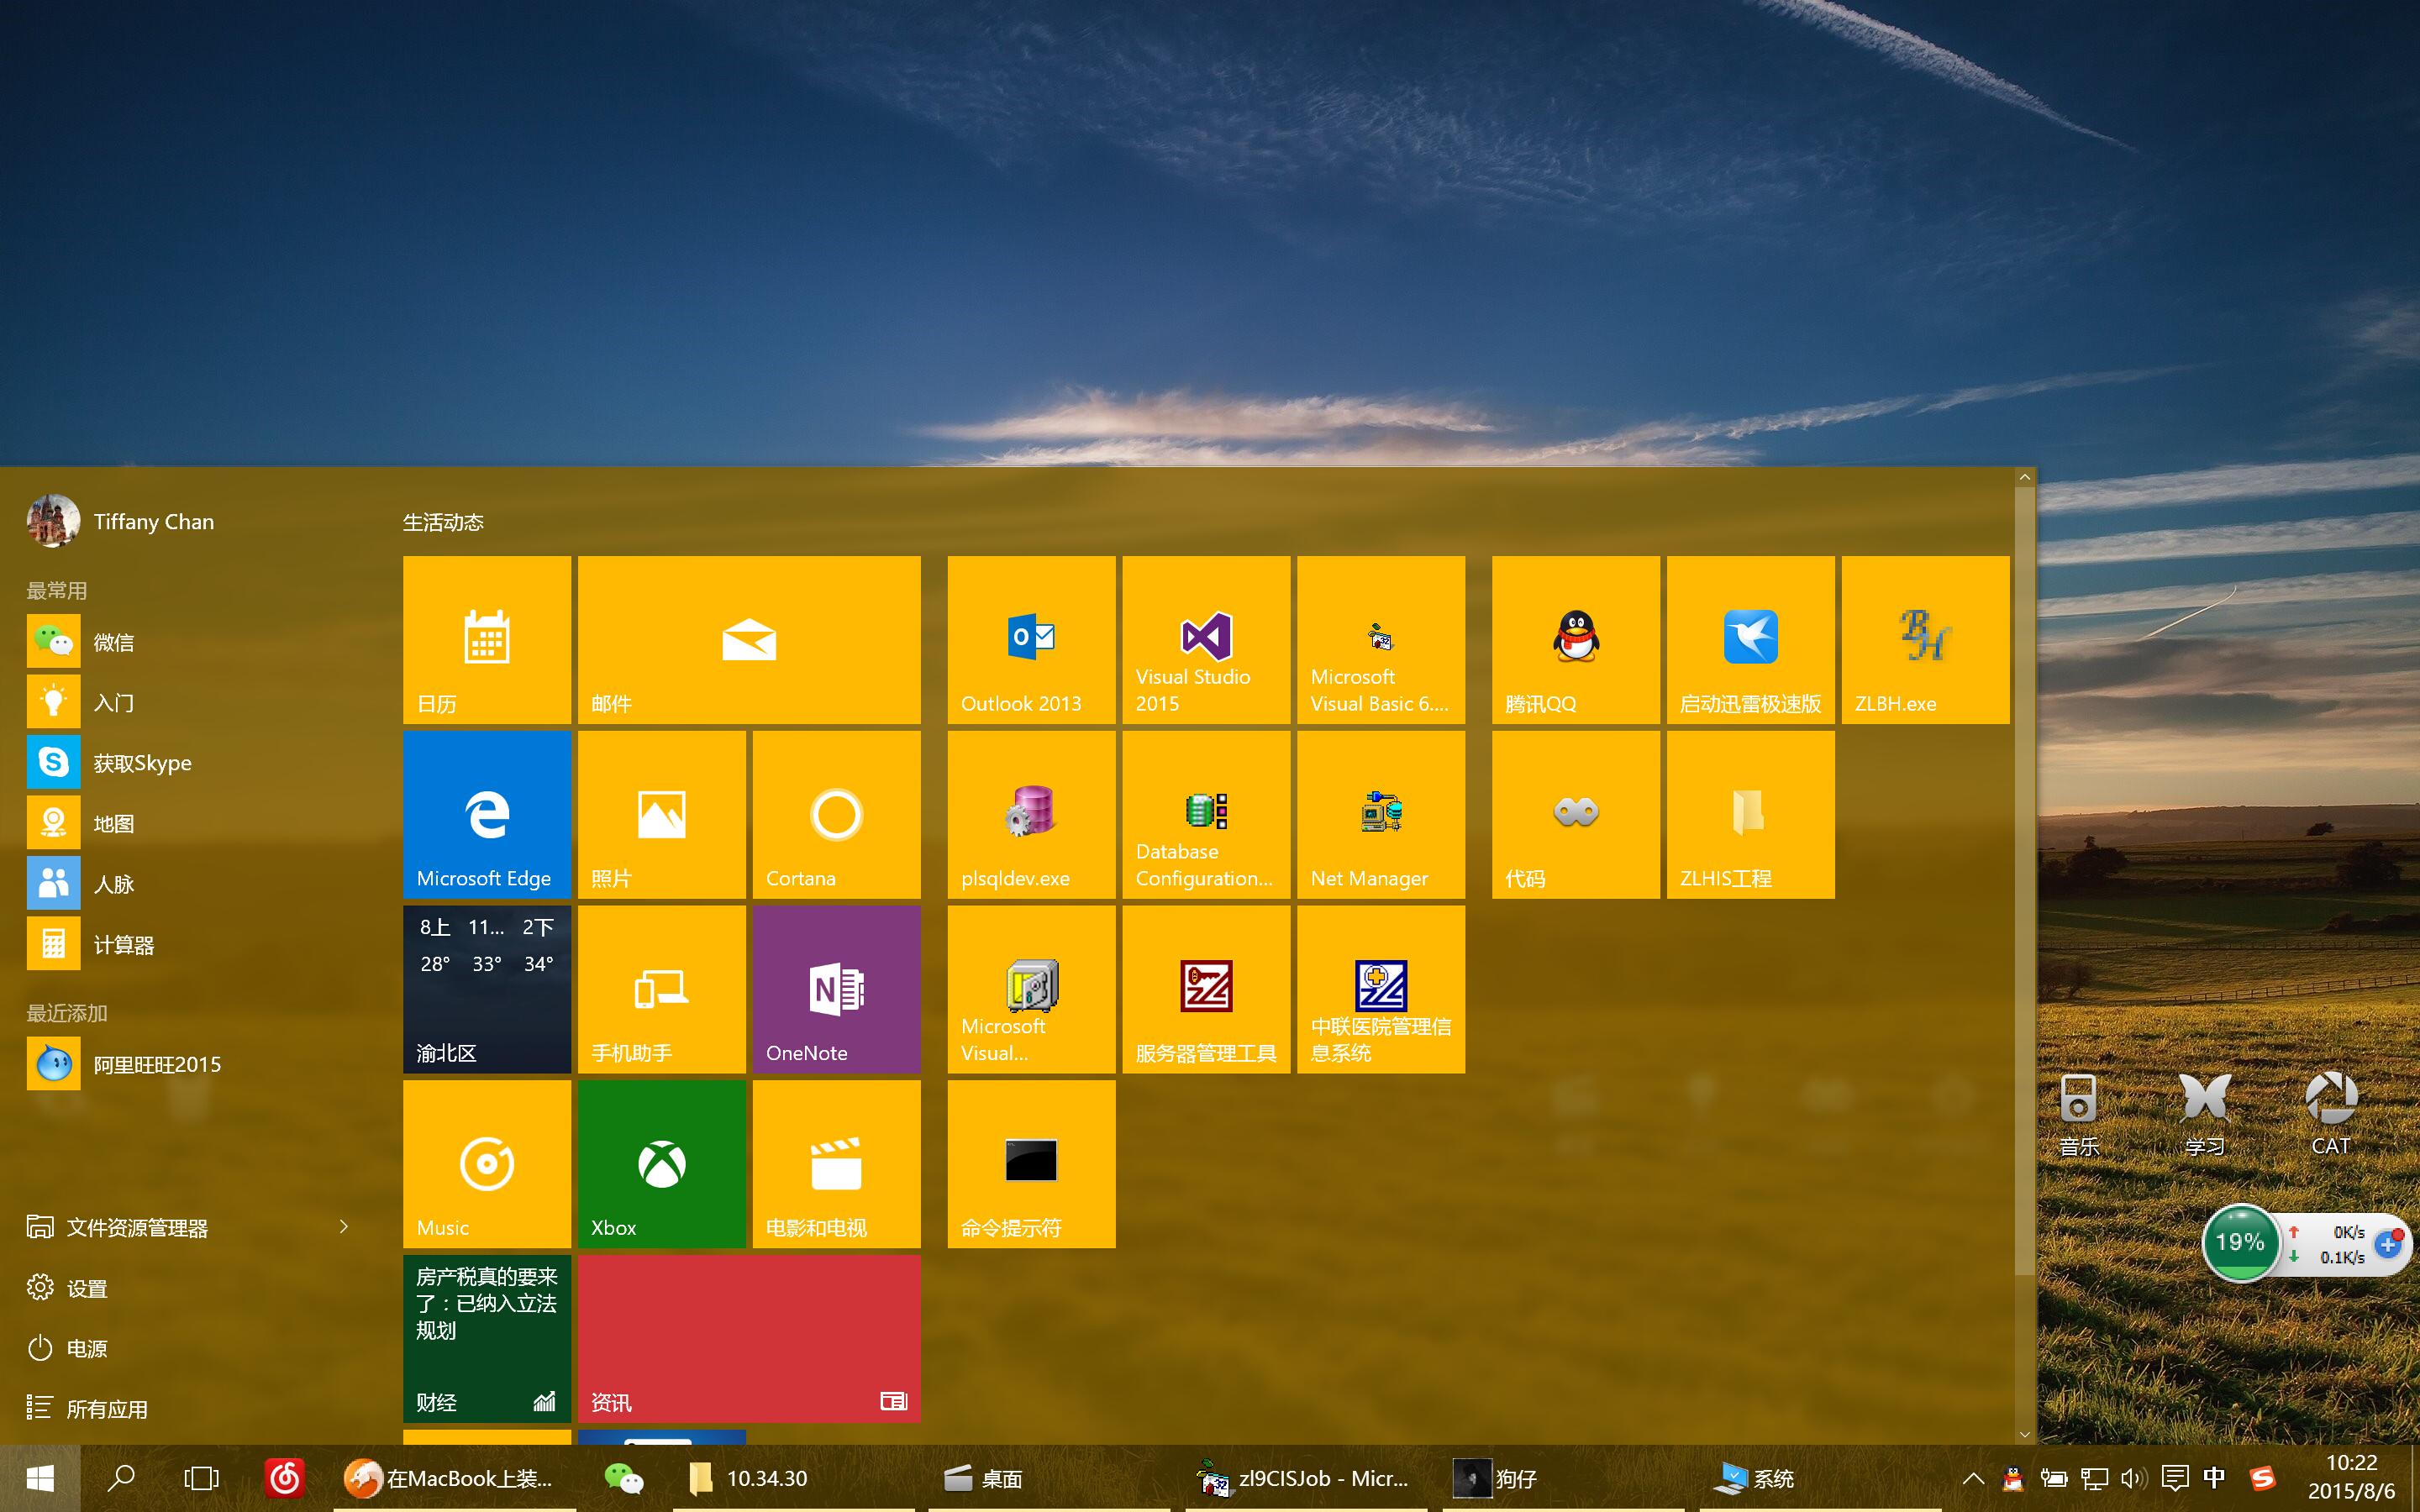Open the volume icon in tray
Image resolution: width=2420 pixels, height=1512 pixels.
pos(2134,1478)
